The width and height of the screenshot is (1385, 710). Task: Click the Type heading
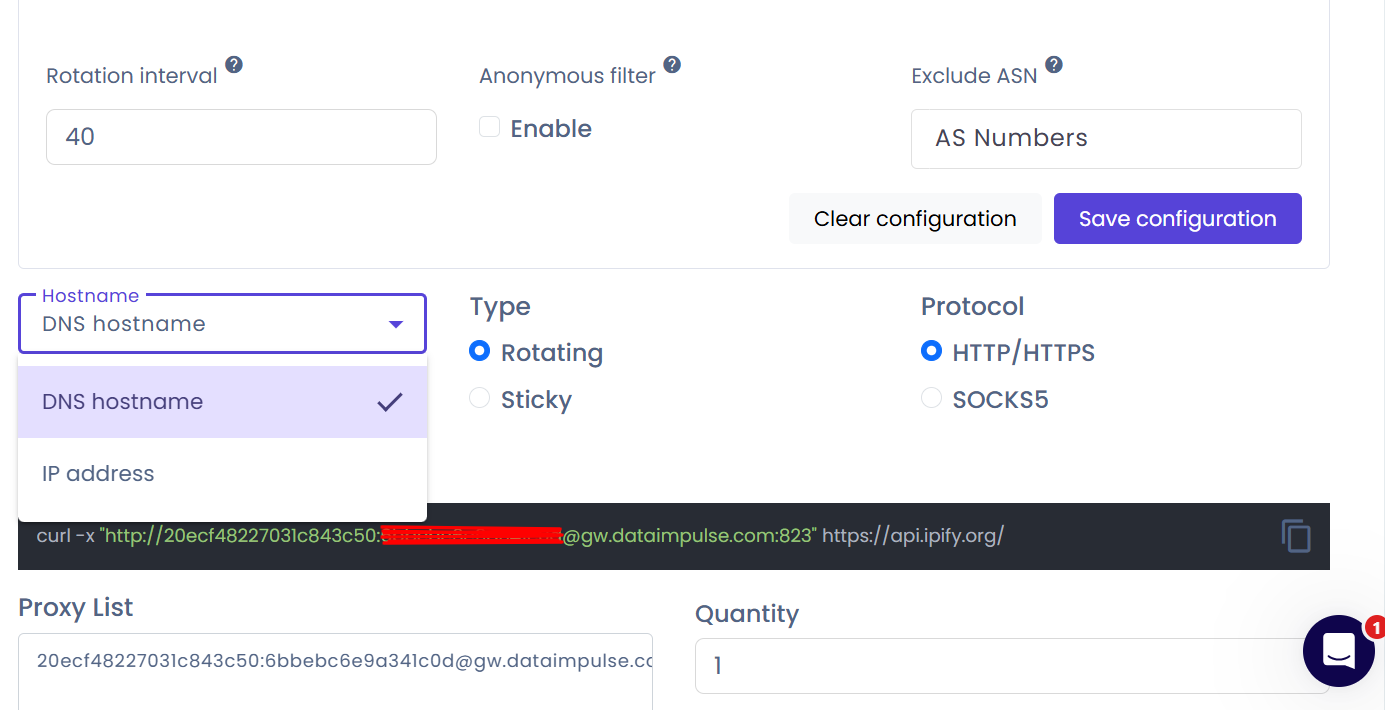click(500, 307)
